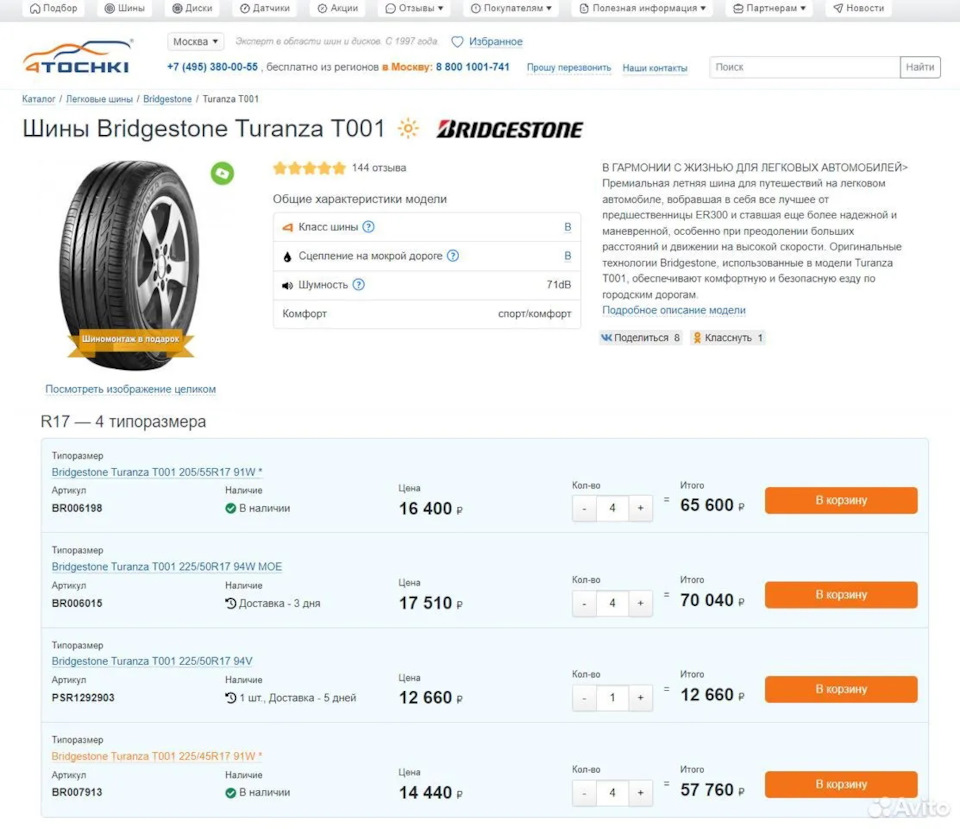960x829 pixels.
Task: Click the Найти search button
Action: (919, 67)
